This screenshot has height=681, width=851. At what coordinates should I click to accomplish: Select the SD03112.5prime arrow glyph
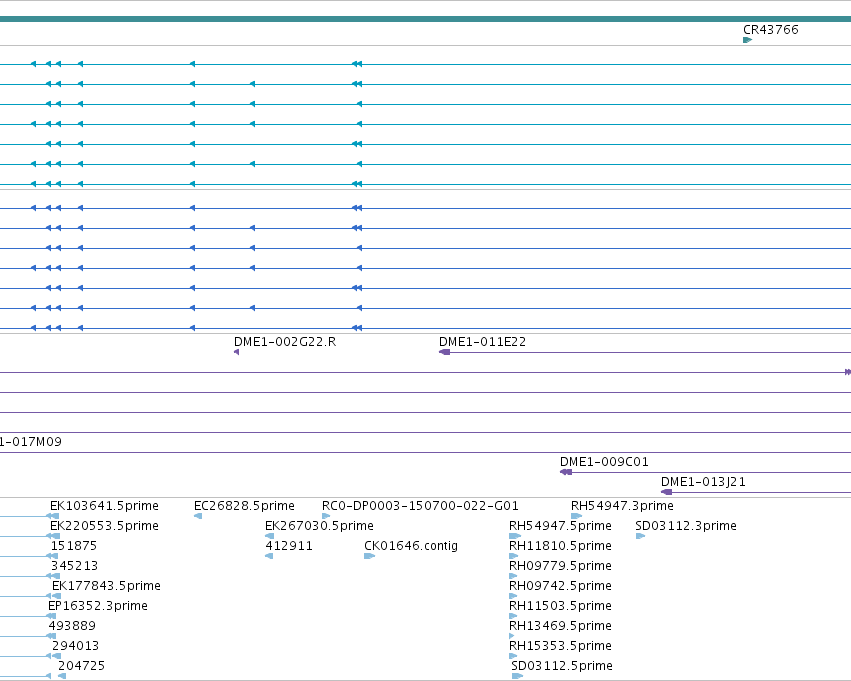517,676
